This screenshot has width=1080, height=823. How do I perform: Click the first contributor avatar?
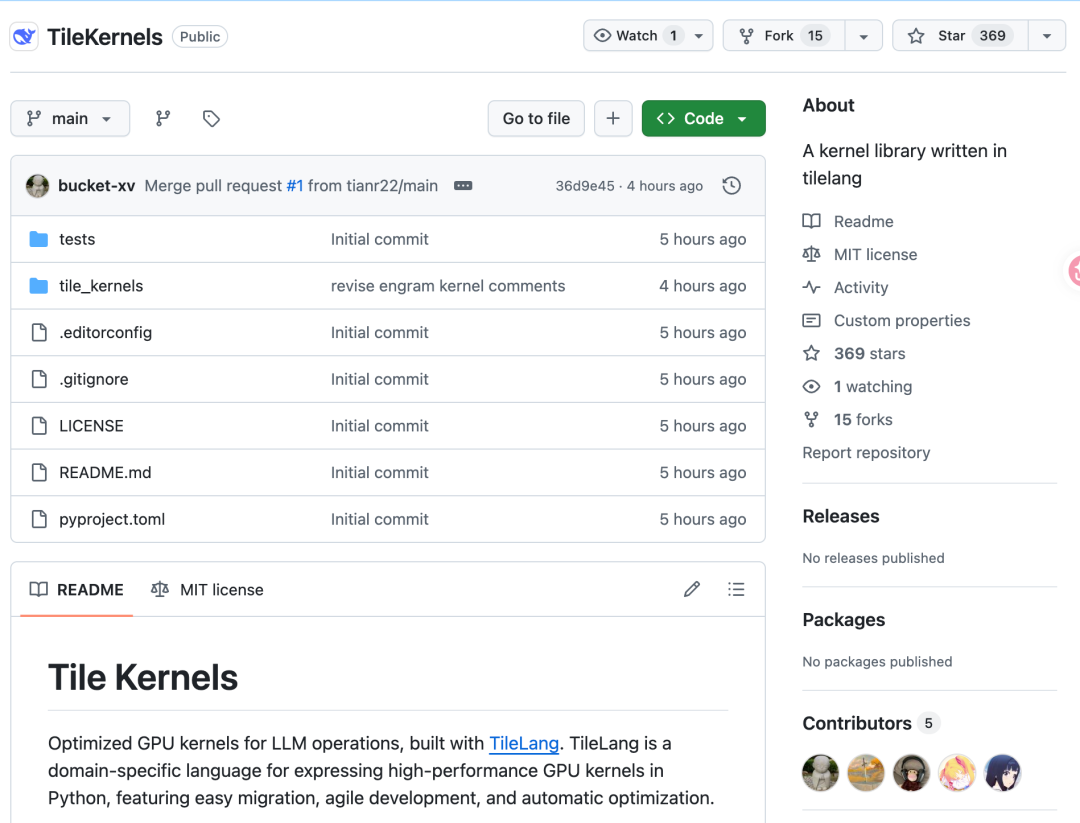pos(820,772)
